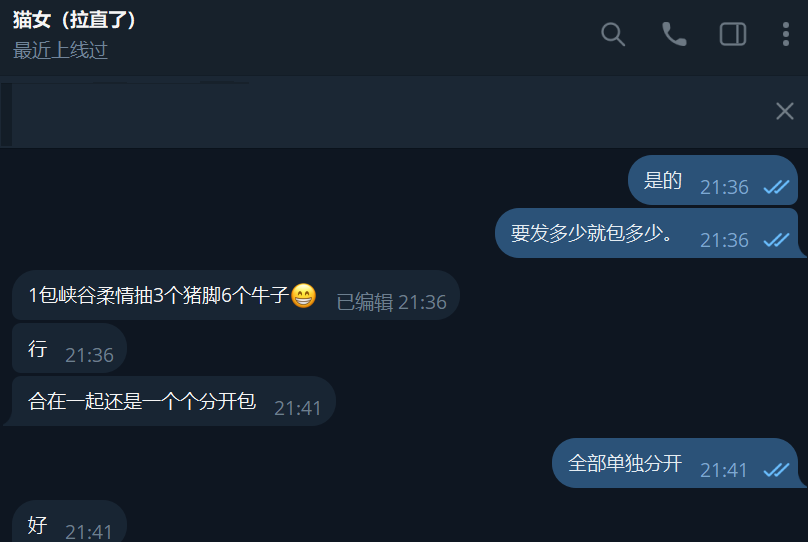Click the 最近上线过 status text
This screenshot has height=542, width=808.
(x=60, y=50)
